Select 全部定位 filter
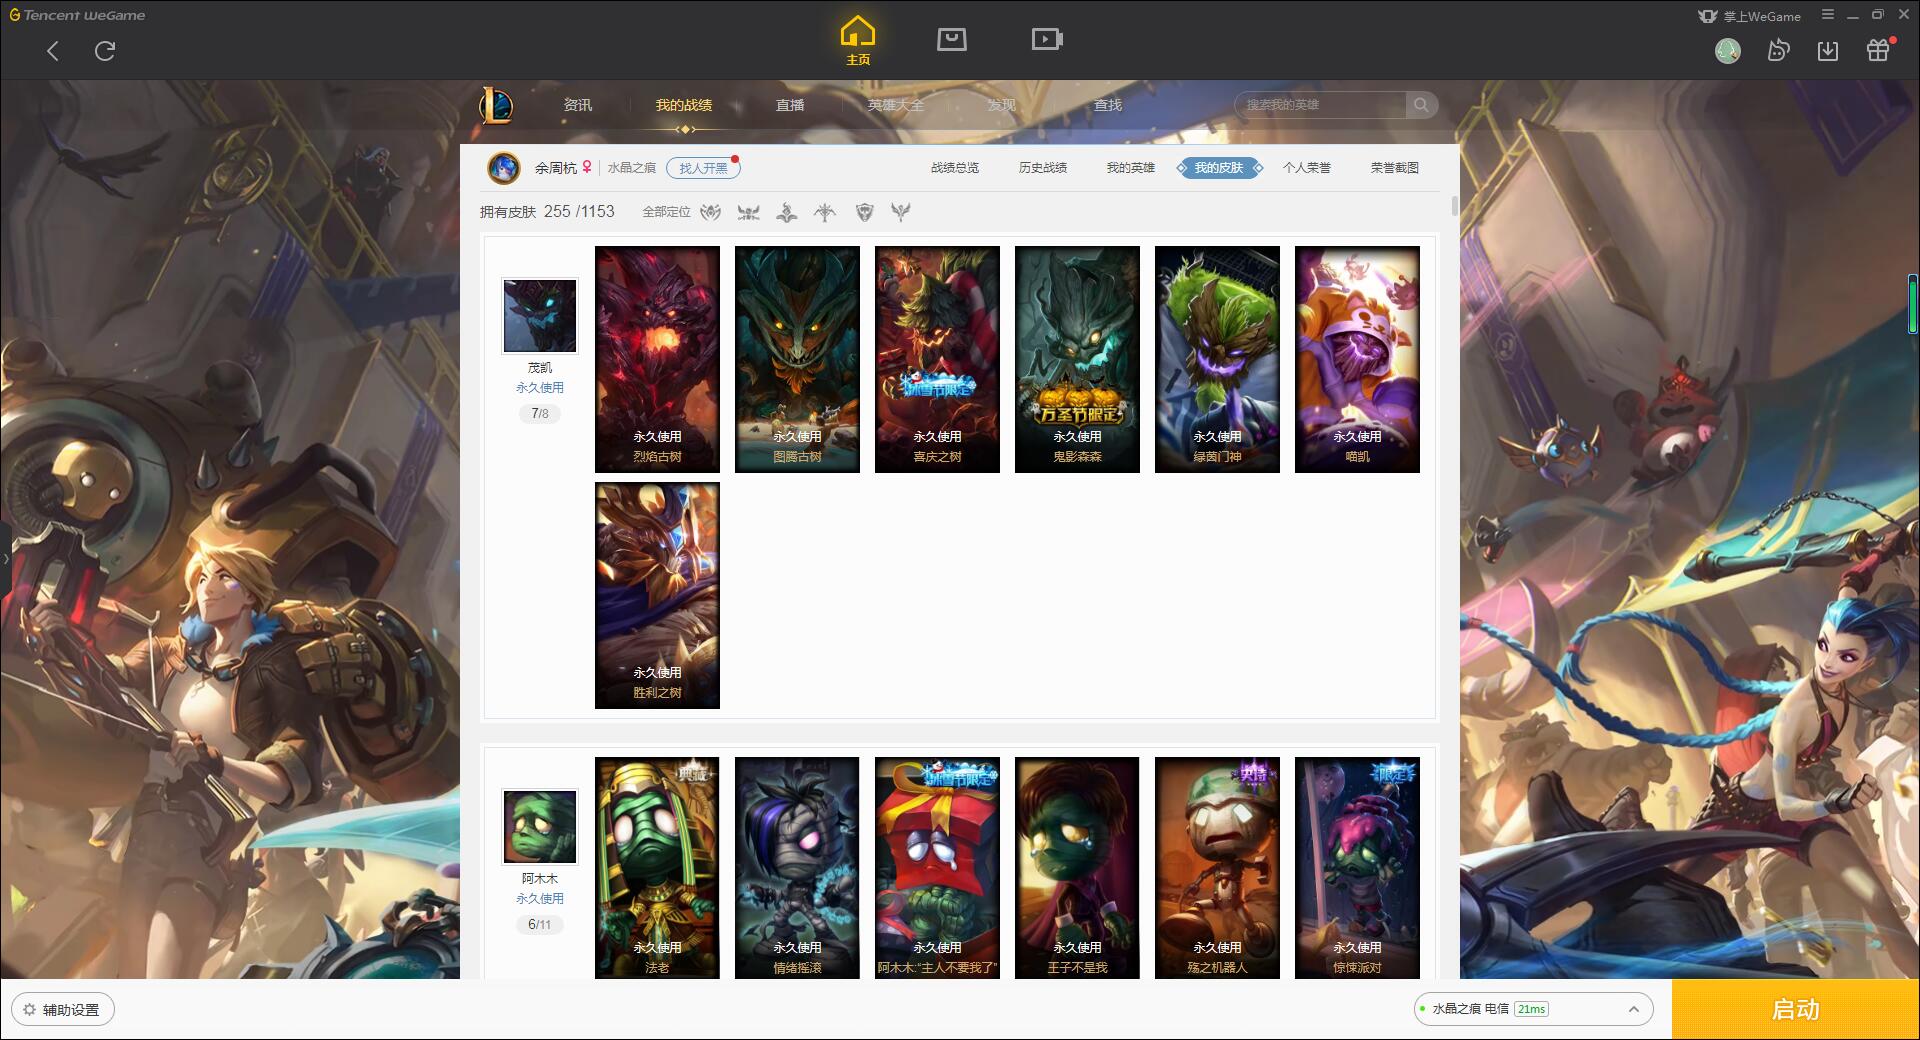This screenshot has height=1040, width=1920. [x=666, y=212]
